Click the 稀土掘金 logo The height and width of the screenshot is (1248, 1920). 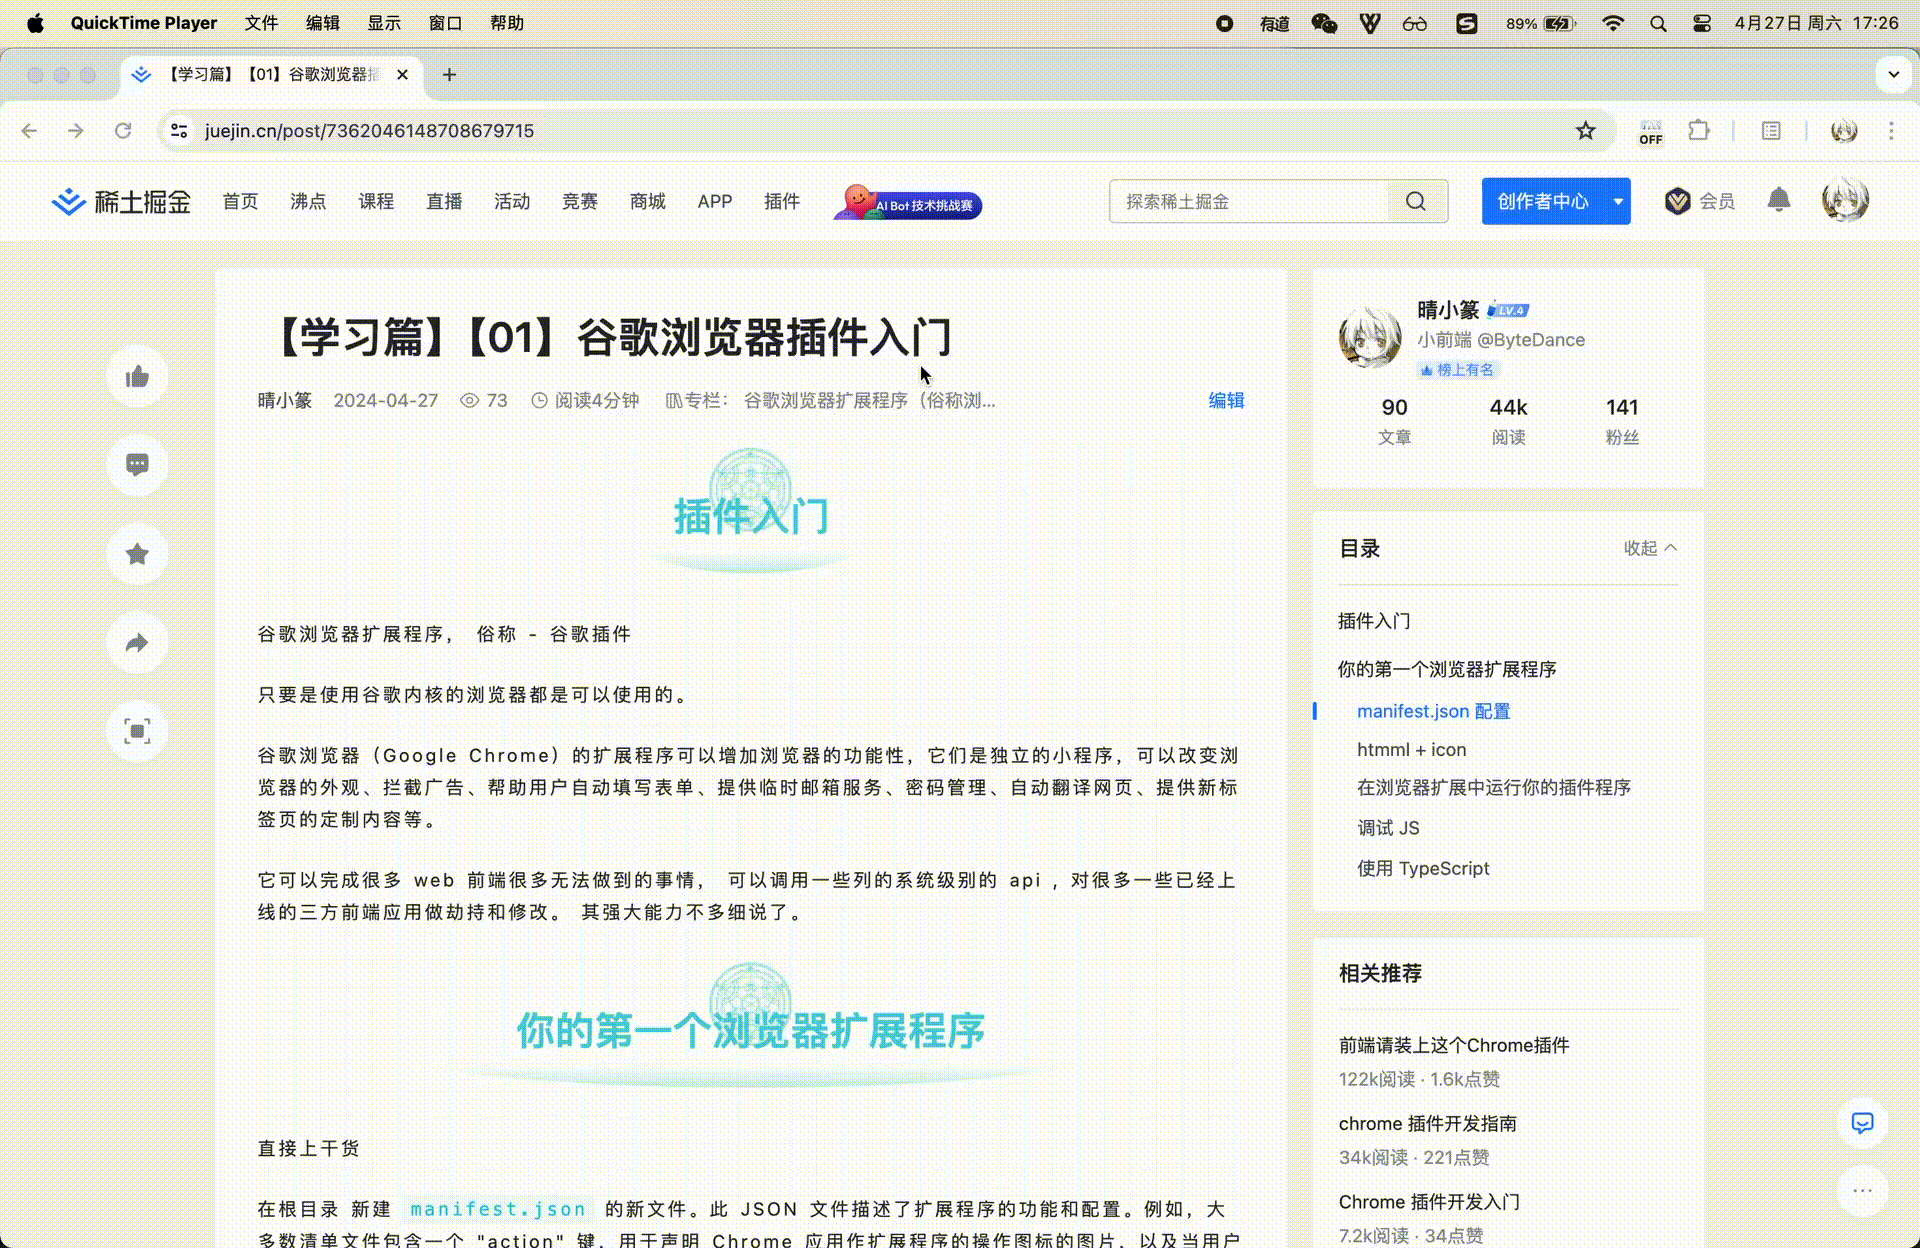120,201
